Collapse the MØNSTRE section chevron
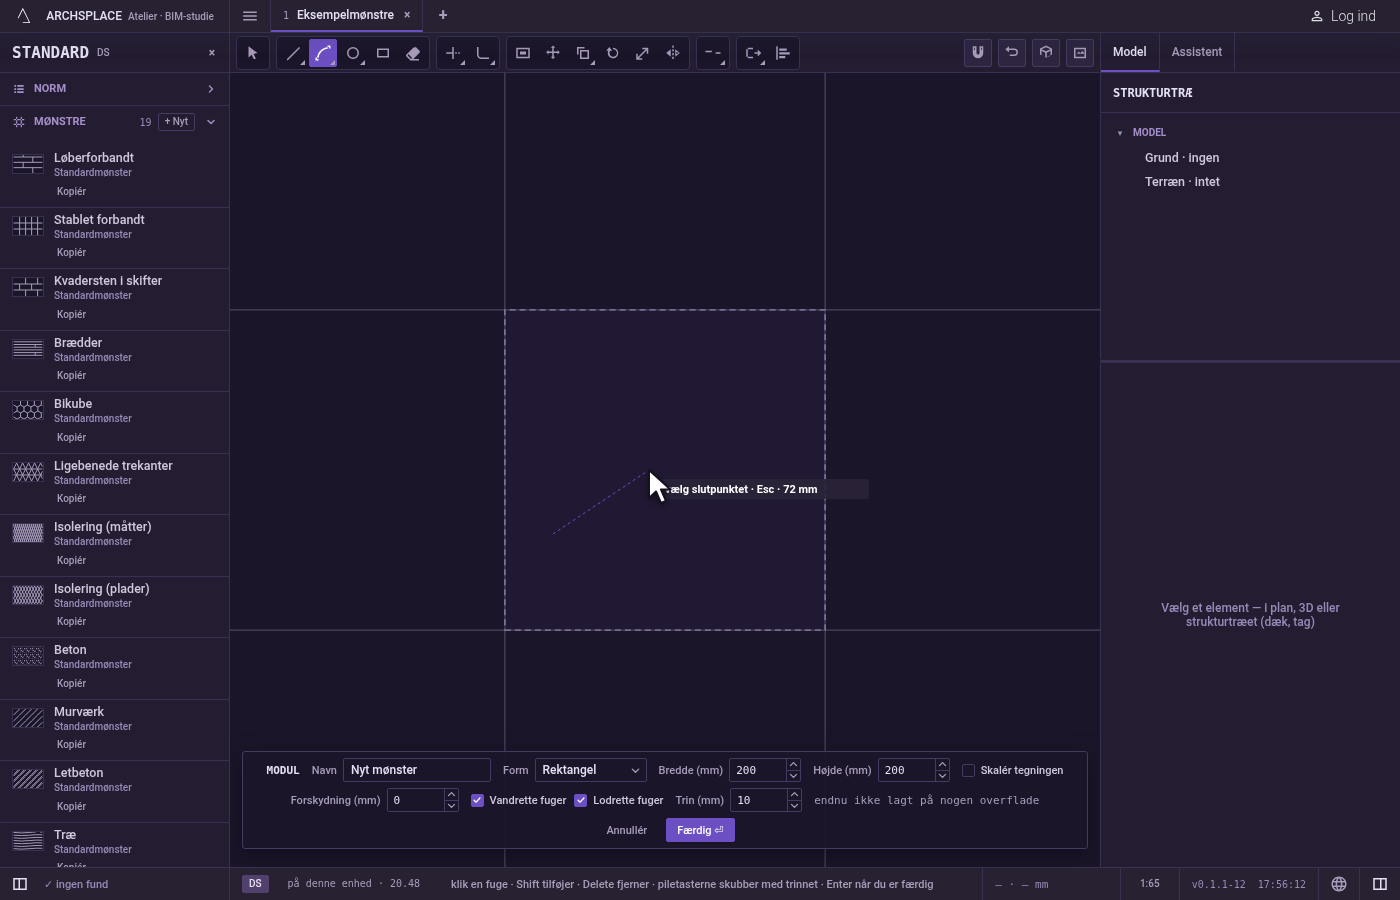 [x=211, y=122]
